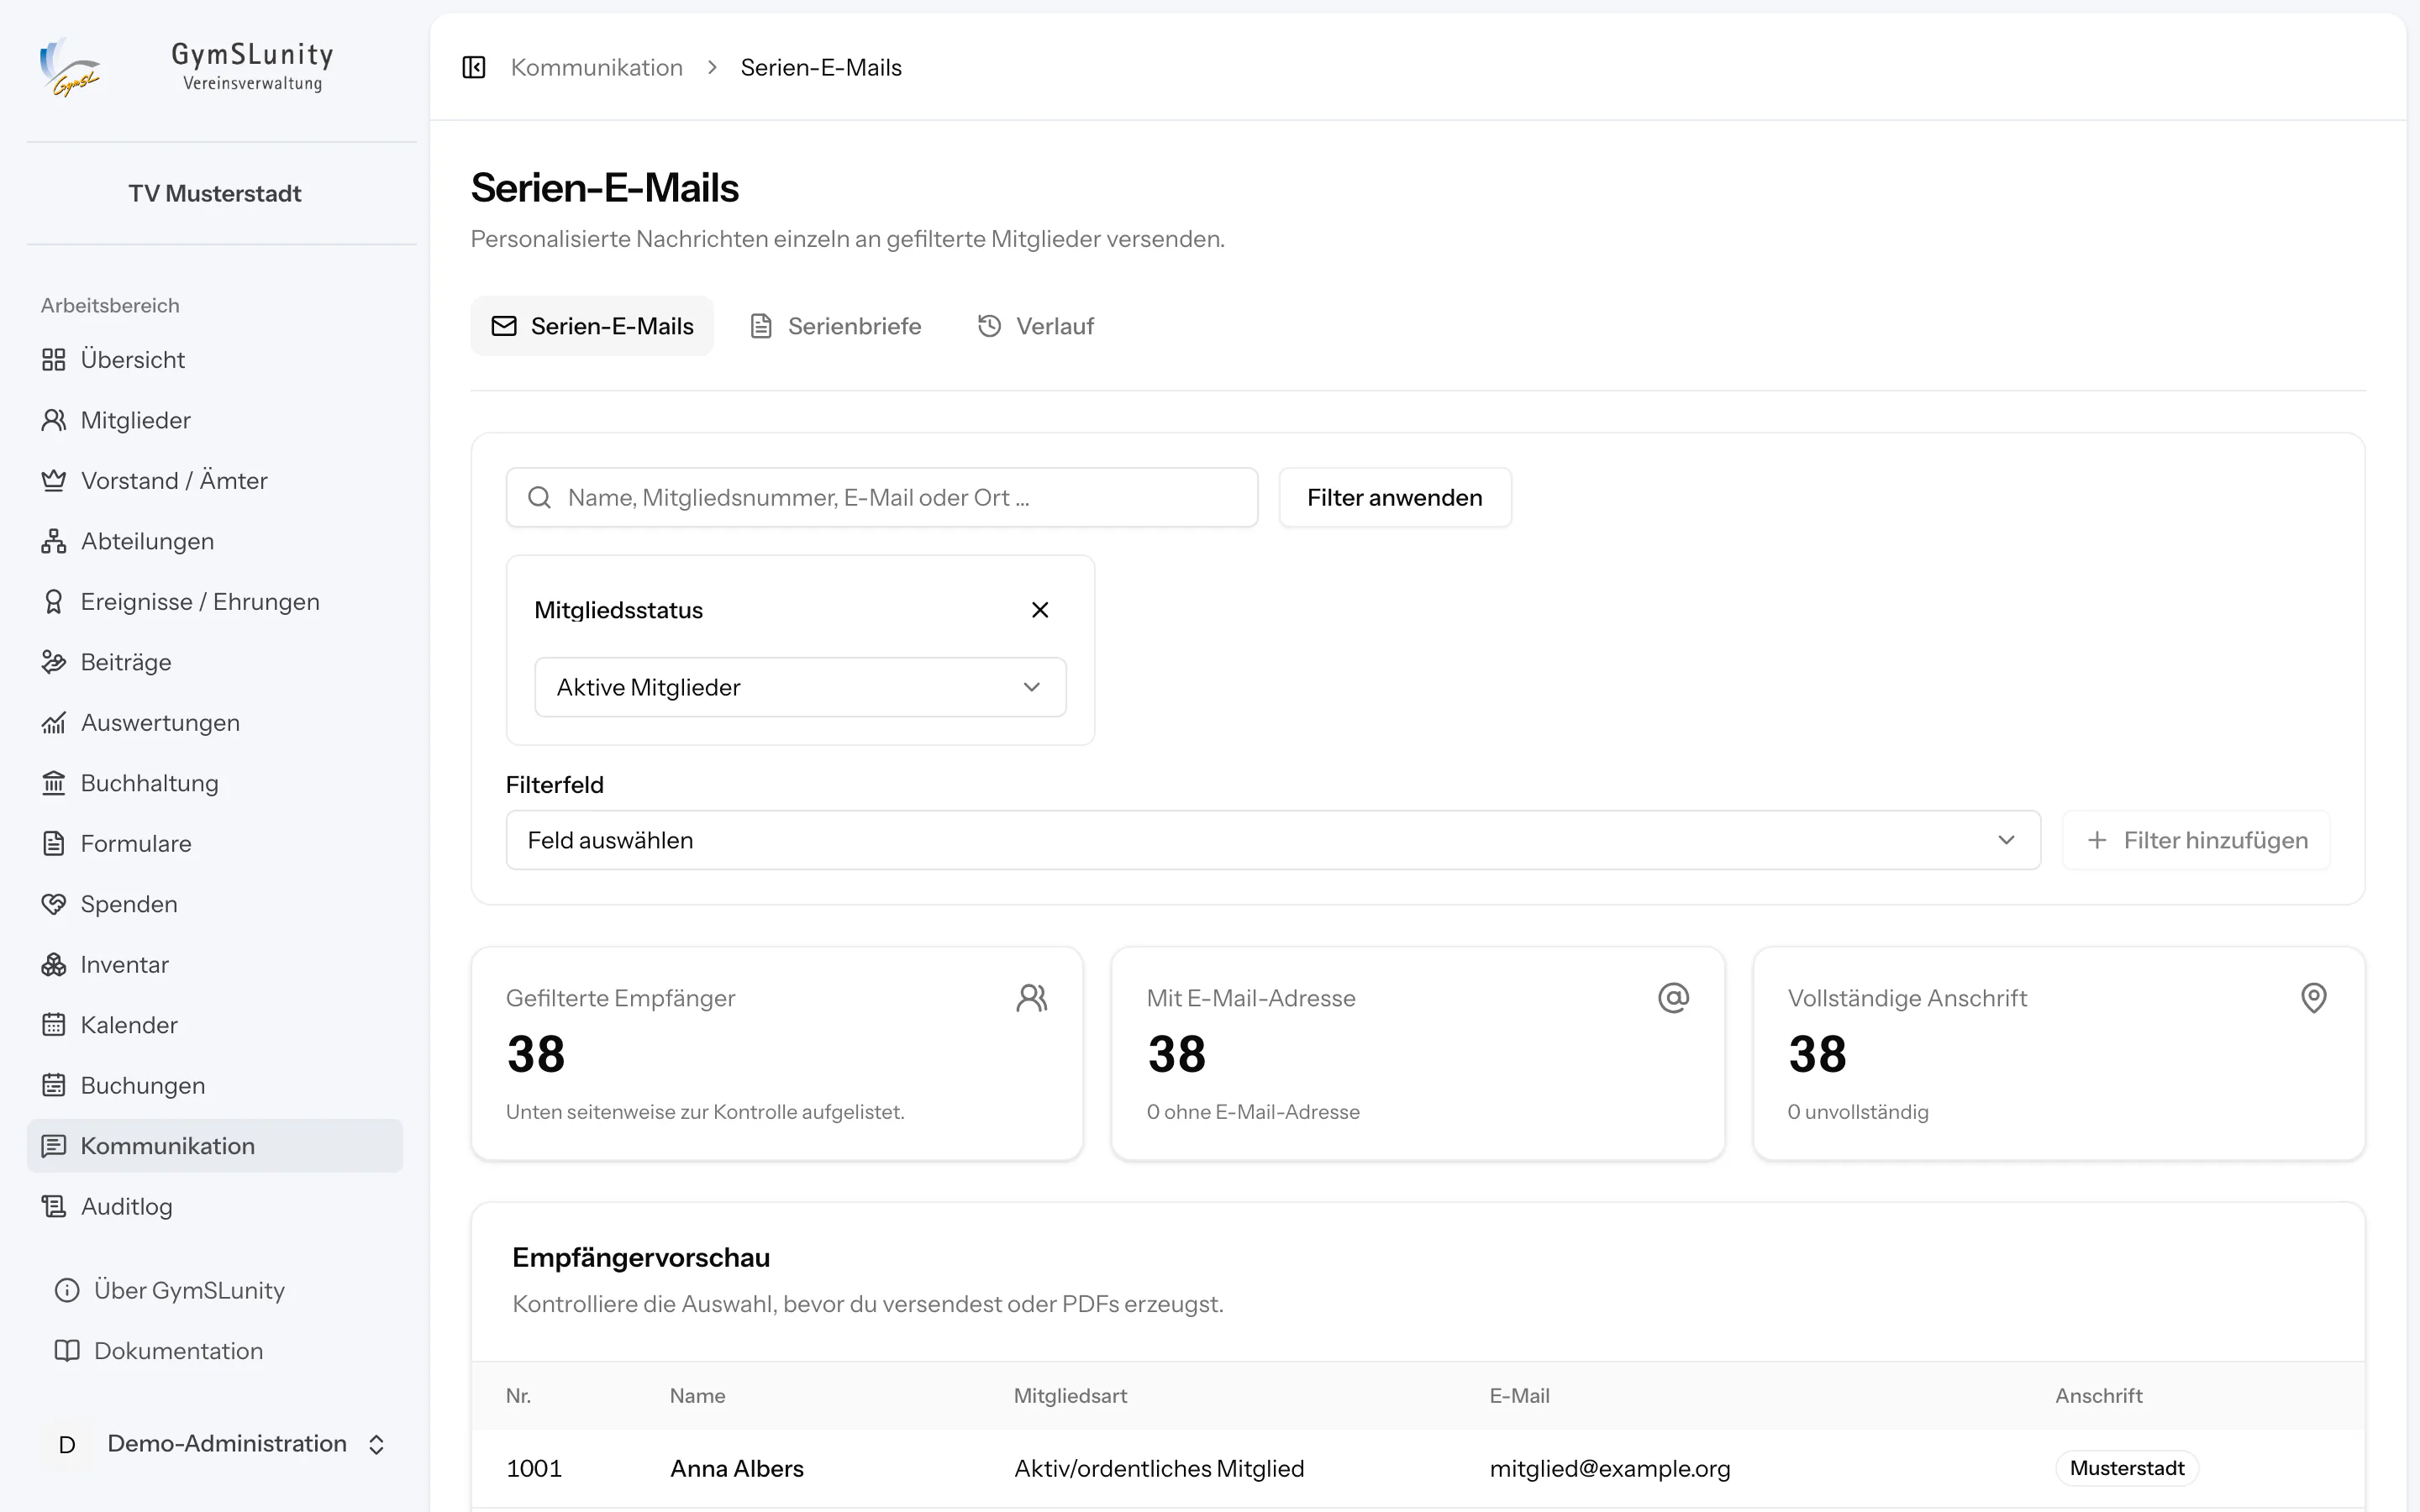Expand the Demo-Administration account switcher
Viewport: 2420px width, 1512px height.
point(215,1444)
